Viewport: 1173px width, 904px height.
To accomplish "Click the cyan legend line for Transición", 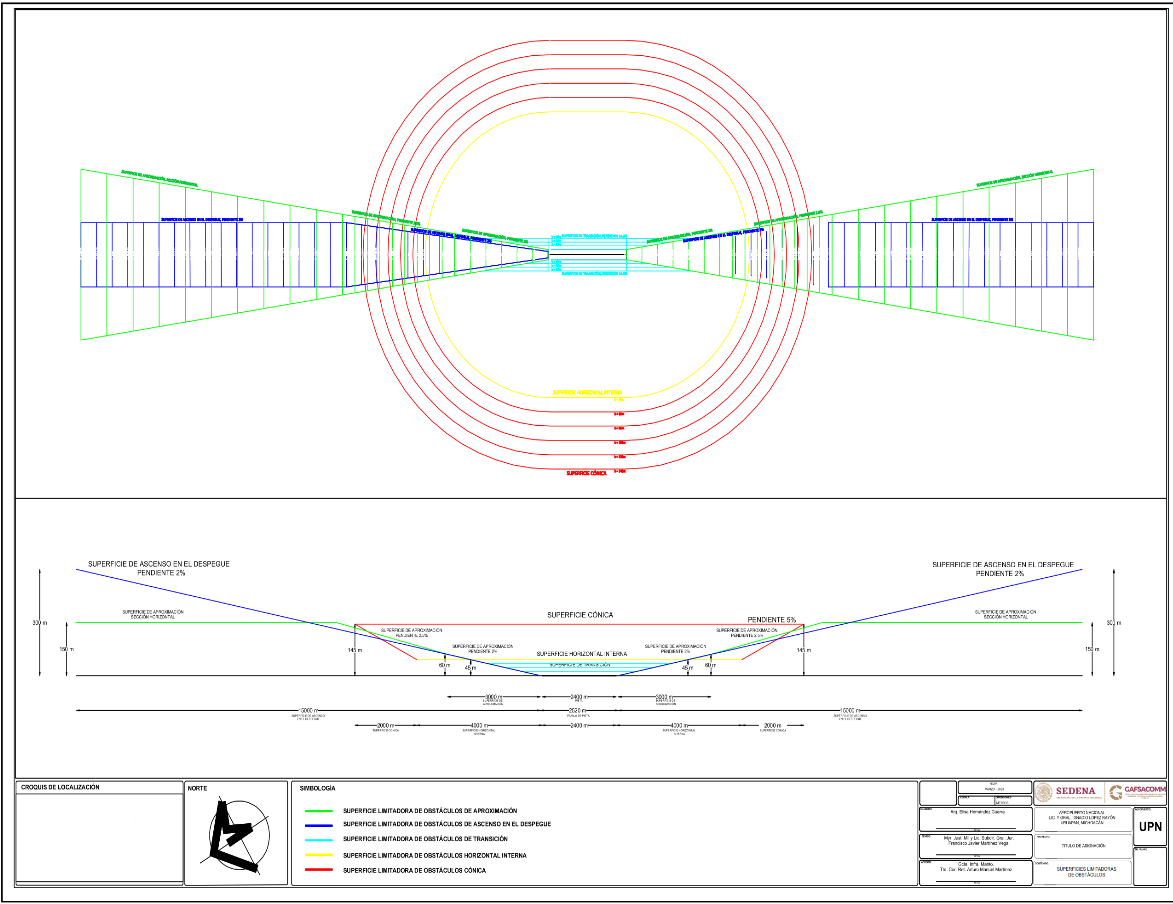I will (318, 841).
